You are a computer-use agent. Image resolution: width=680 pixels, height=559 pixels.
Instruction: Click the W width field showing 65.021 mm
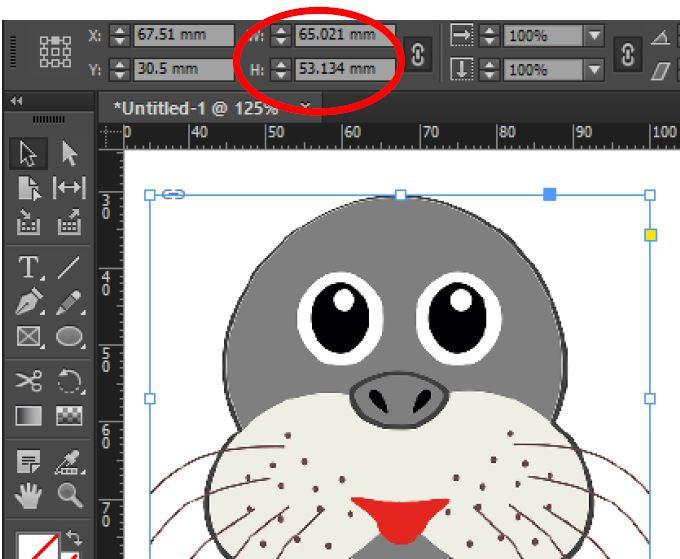click(345, 34)
